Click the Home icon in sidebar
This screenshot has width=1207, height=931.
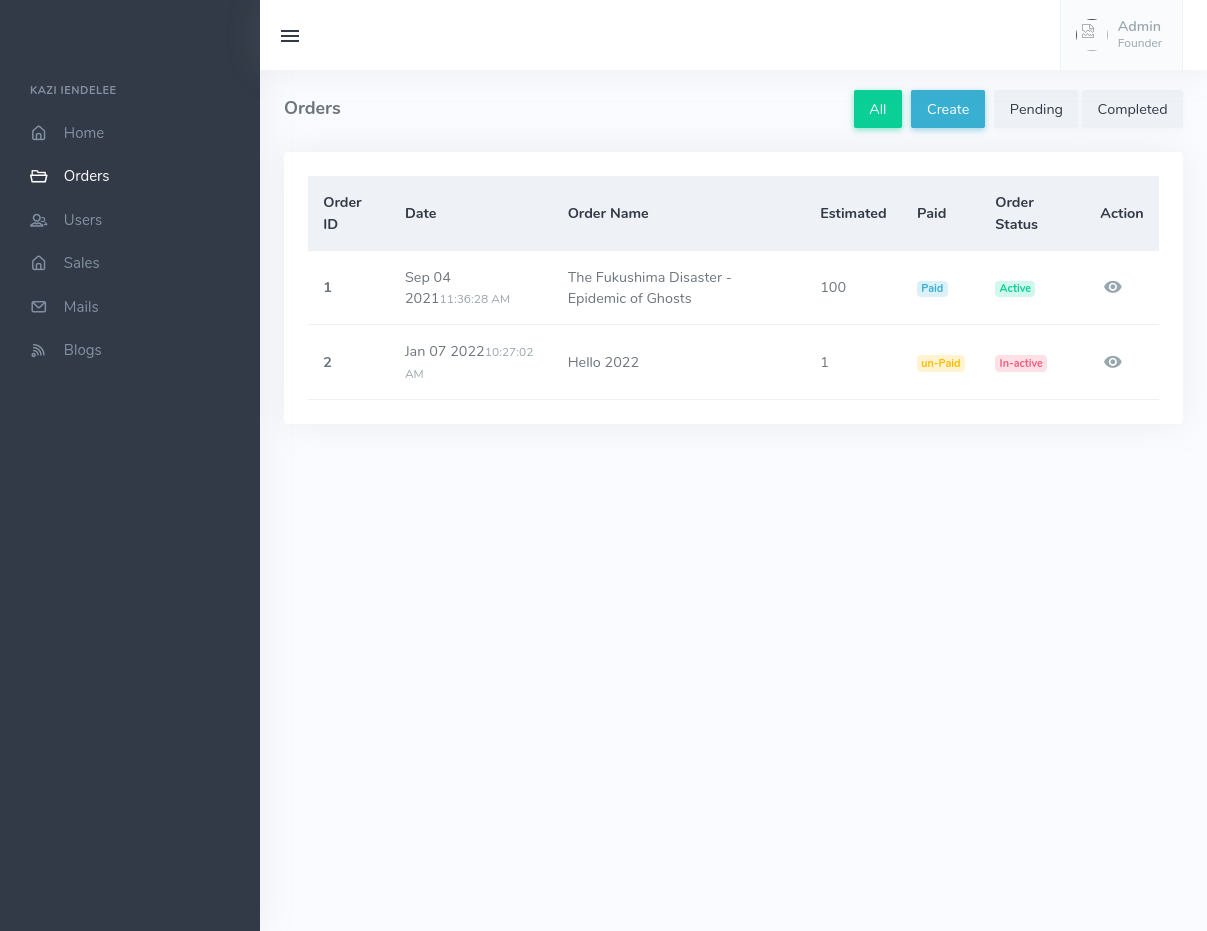tap(39, 133)
